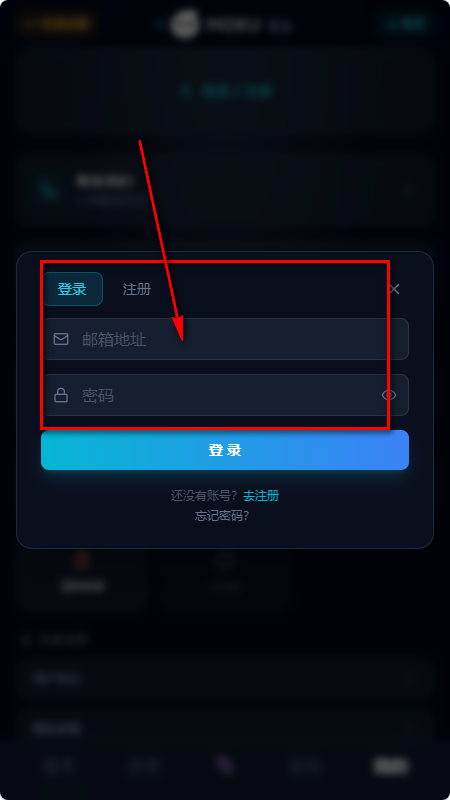Click the envelope icon in email field
The image size is (450, 800).
(61, 339)
